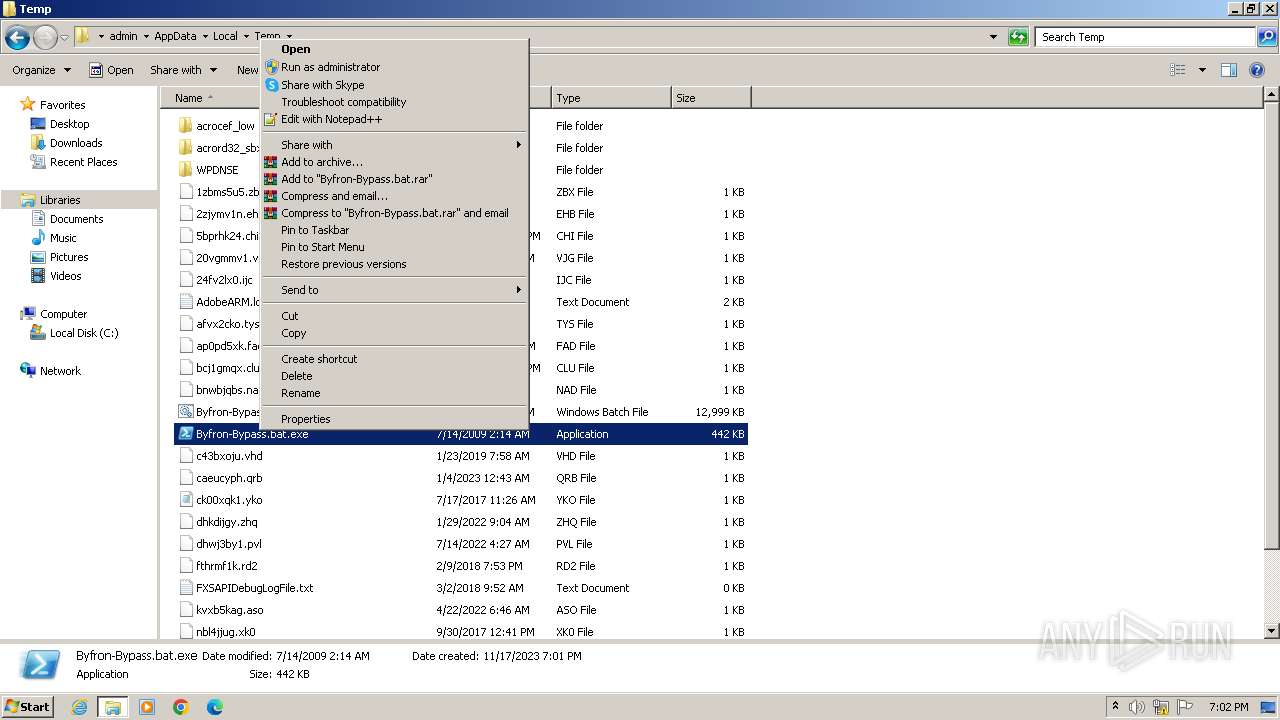Screen dimensions: 1280x720
Task: Click the Back navigation arrow
Action: [17, 38]
